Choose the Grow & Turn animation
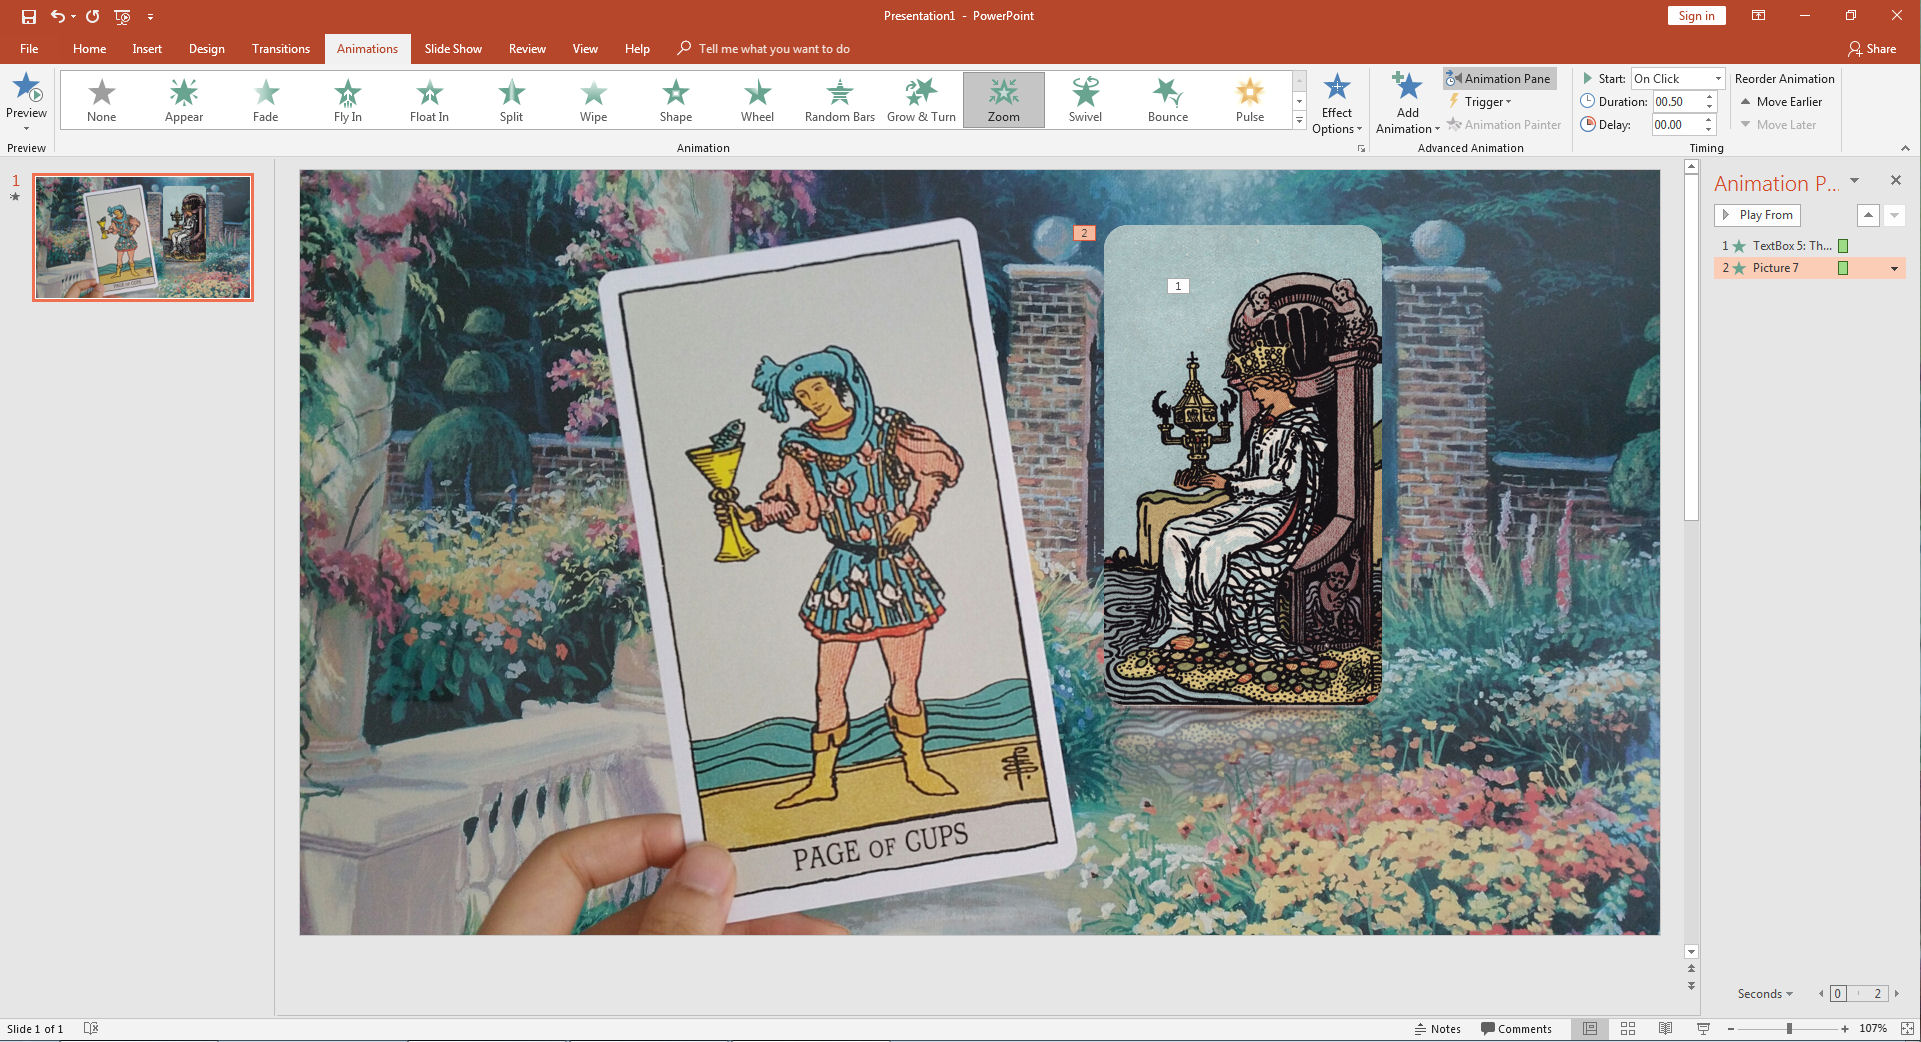This screenshot has height=1042, width=1921. (920, 100)
